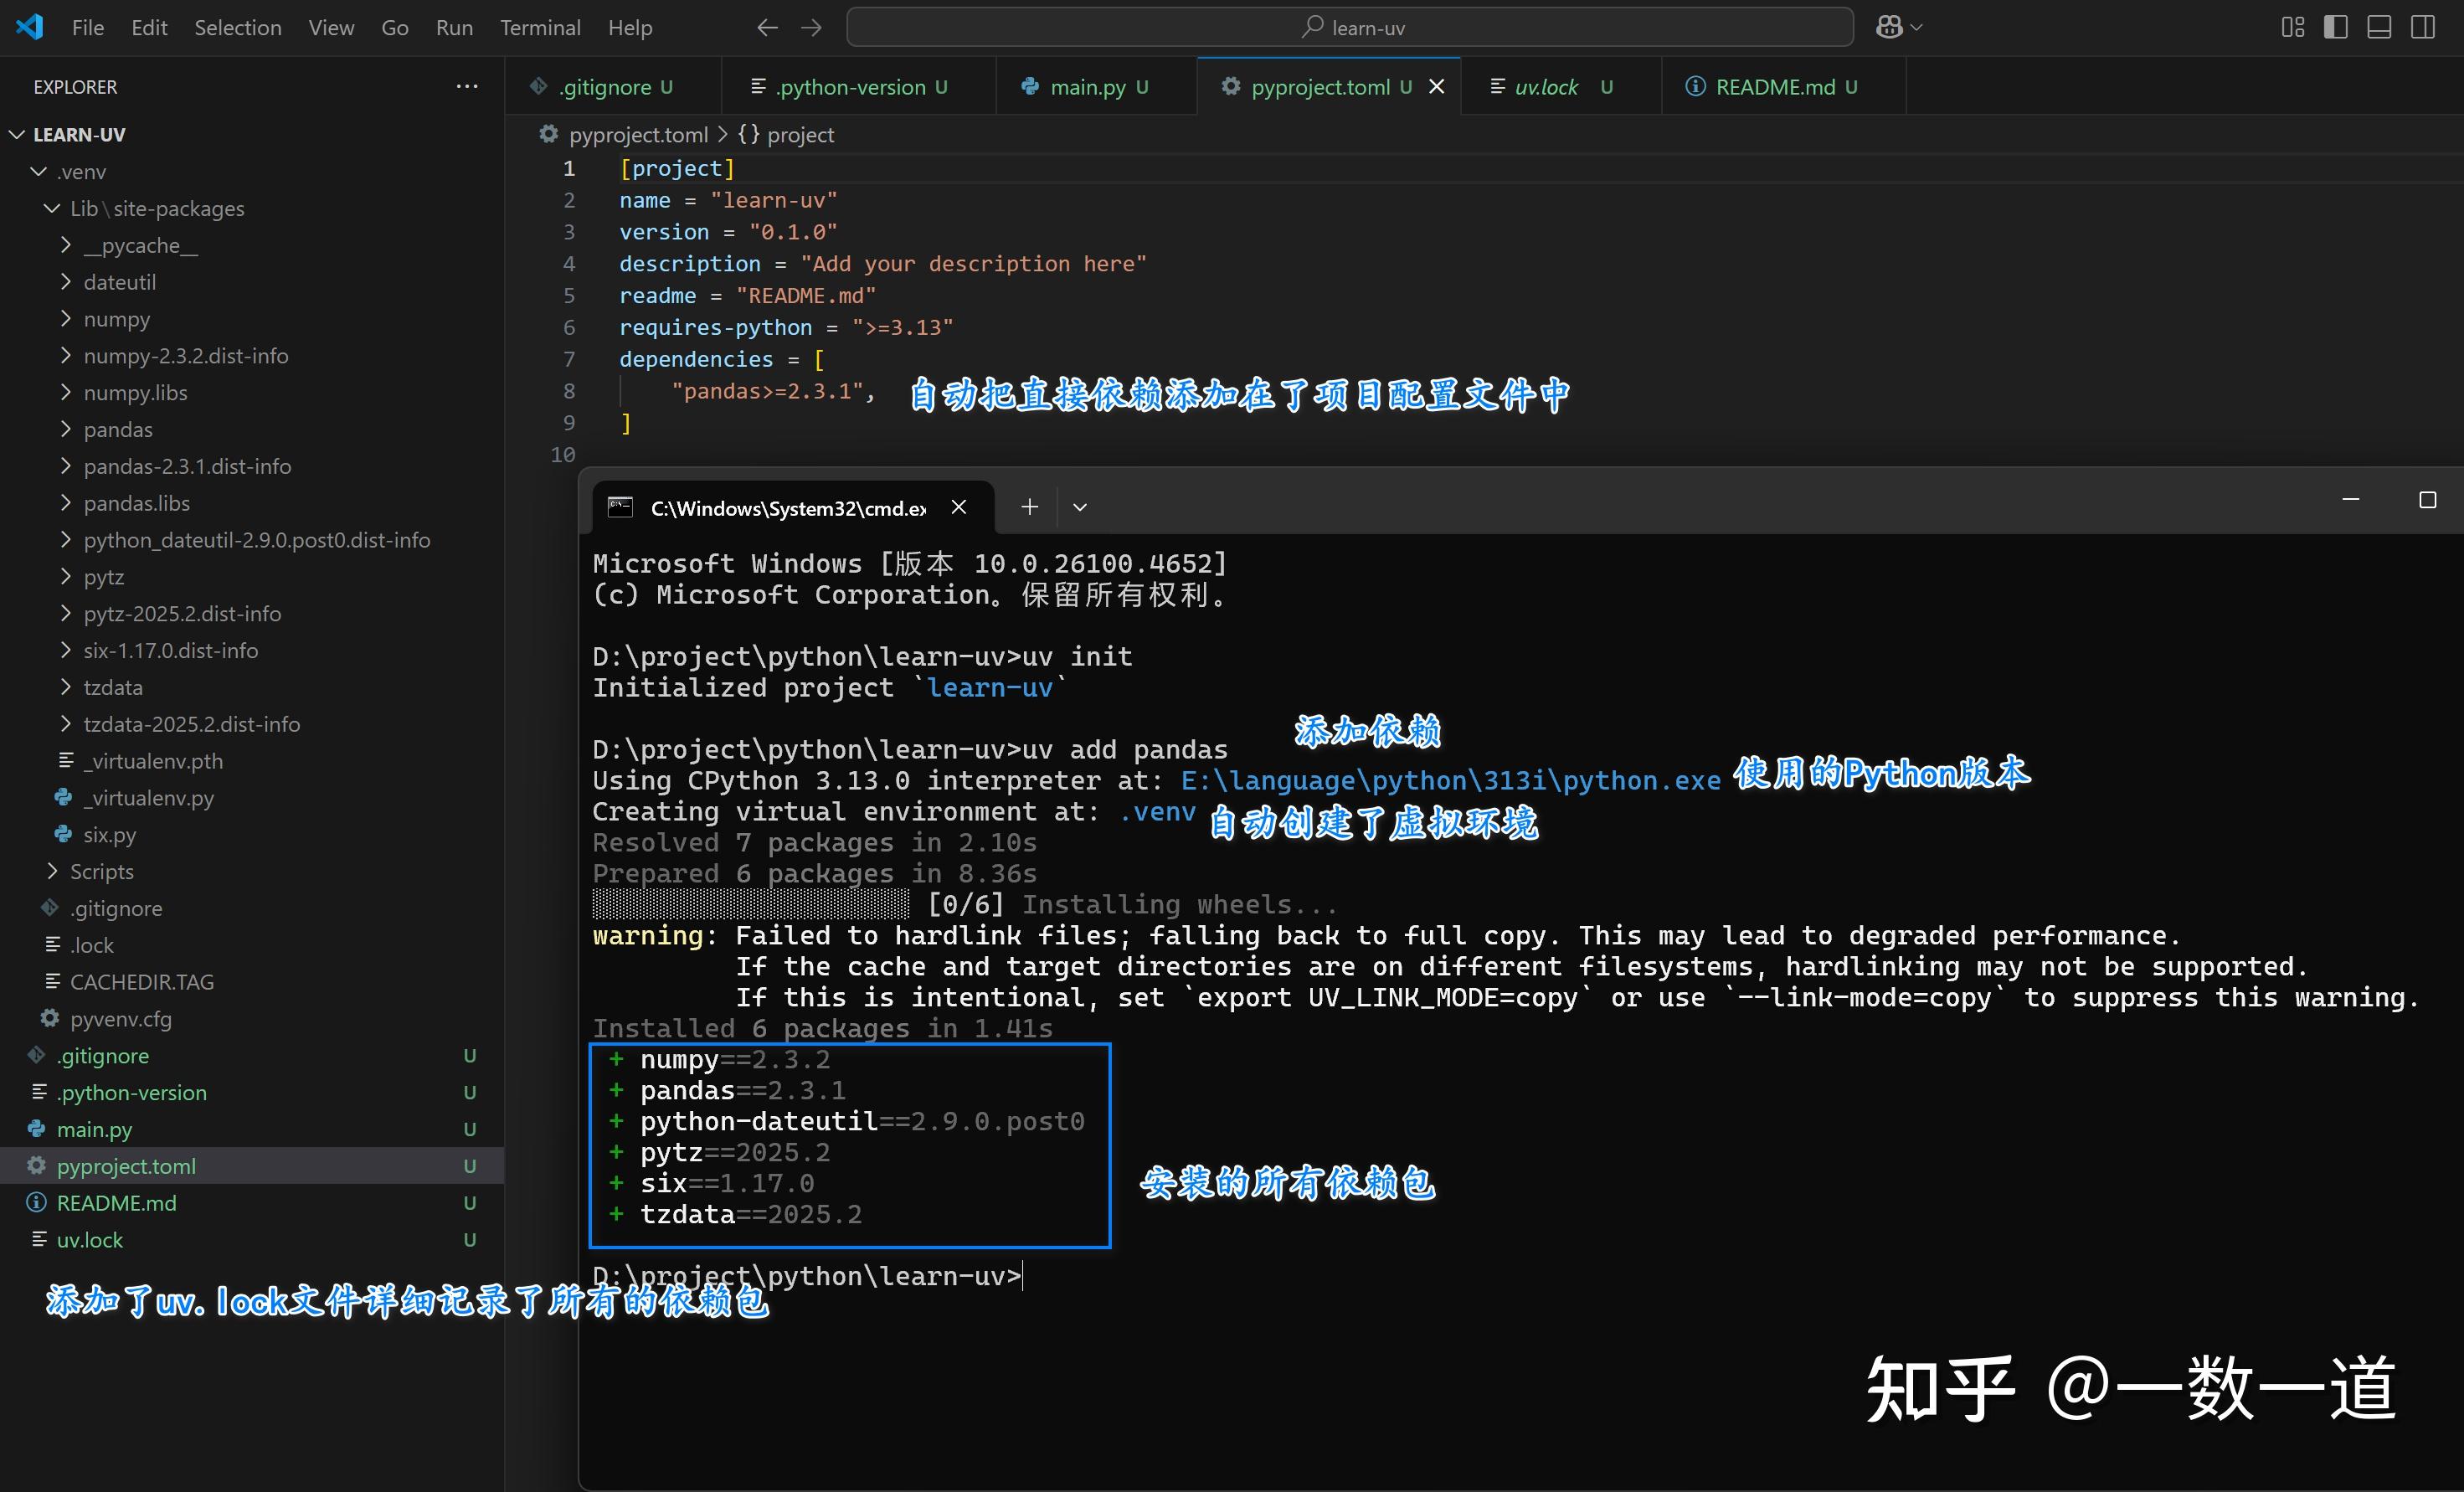Close the pyproject.toml tab

tap(1437, 86)
